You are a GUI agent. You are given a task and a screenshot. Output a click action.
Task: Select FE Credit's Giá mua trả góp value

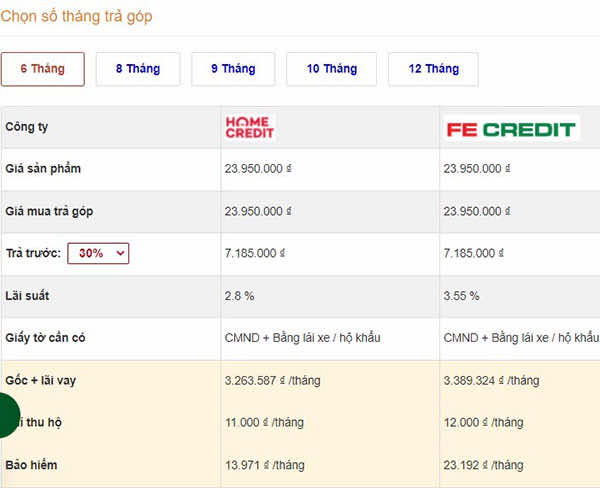click(x=477, y=211)
